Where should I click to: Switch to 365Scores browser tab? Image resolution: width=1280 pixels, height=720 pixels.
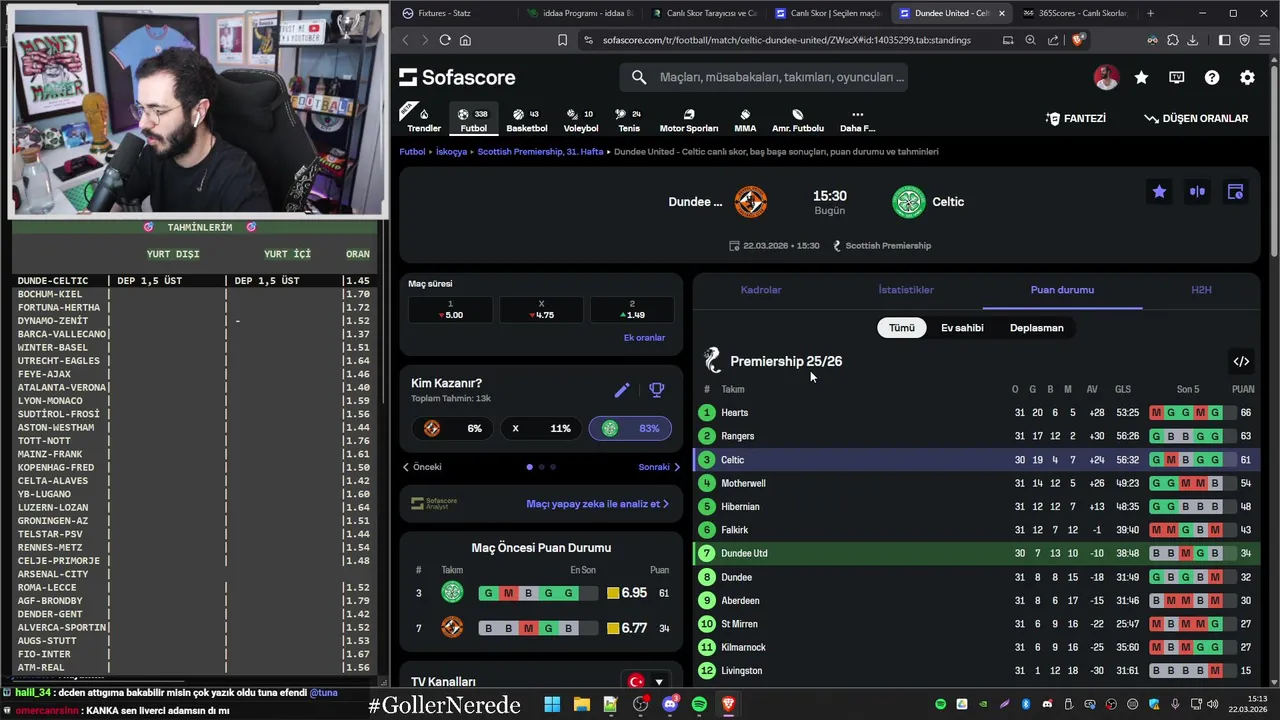[1079, 13]
